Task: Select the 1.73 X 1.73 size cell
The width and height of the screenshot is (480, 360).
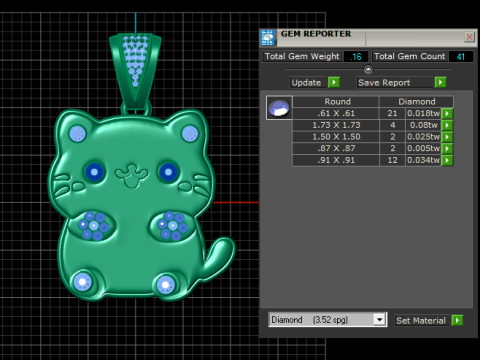Action: (x=336, y=125)
